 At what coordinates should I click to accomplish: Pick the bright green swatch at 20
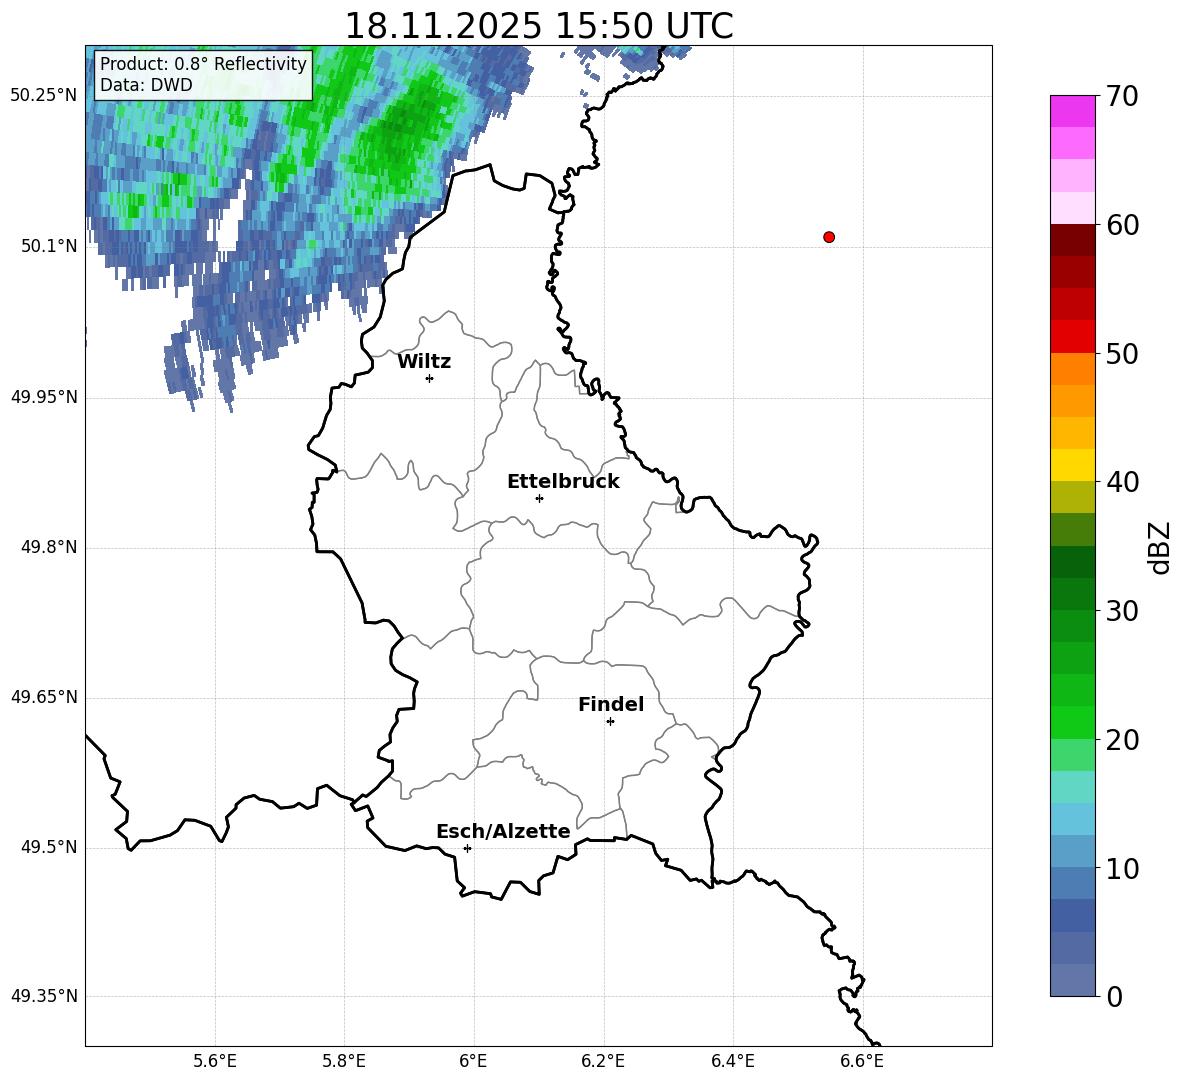[x=1072, y=722]
